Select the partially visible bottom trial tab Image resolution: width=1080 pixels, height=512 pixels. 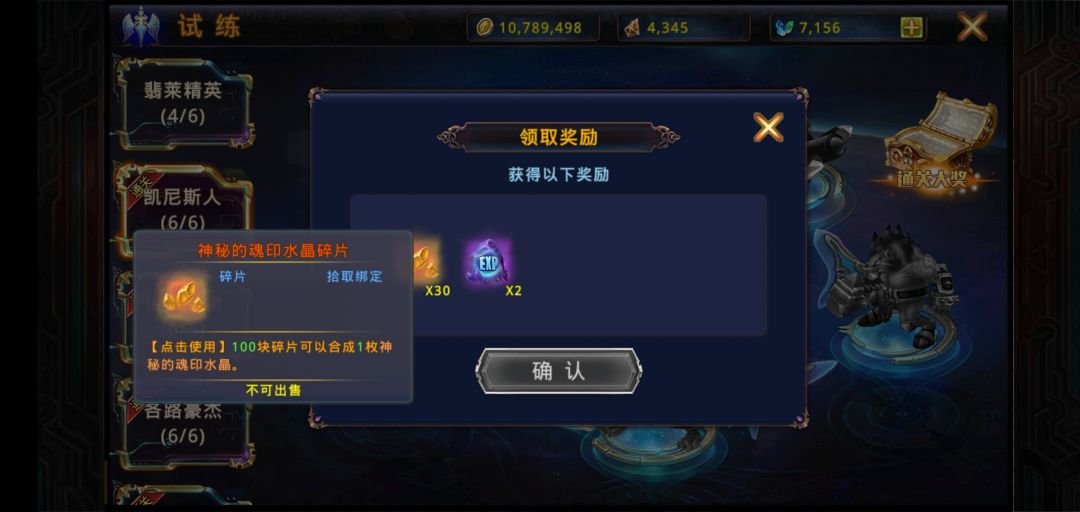(x=183, y=494)
